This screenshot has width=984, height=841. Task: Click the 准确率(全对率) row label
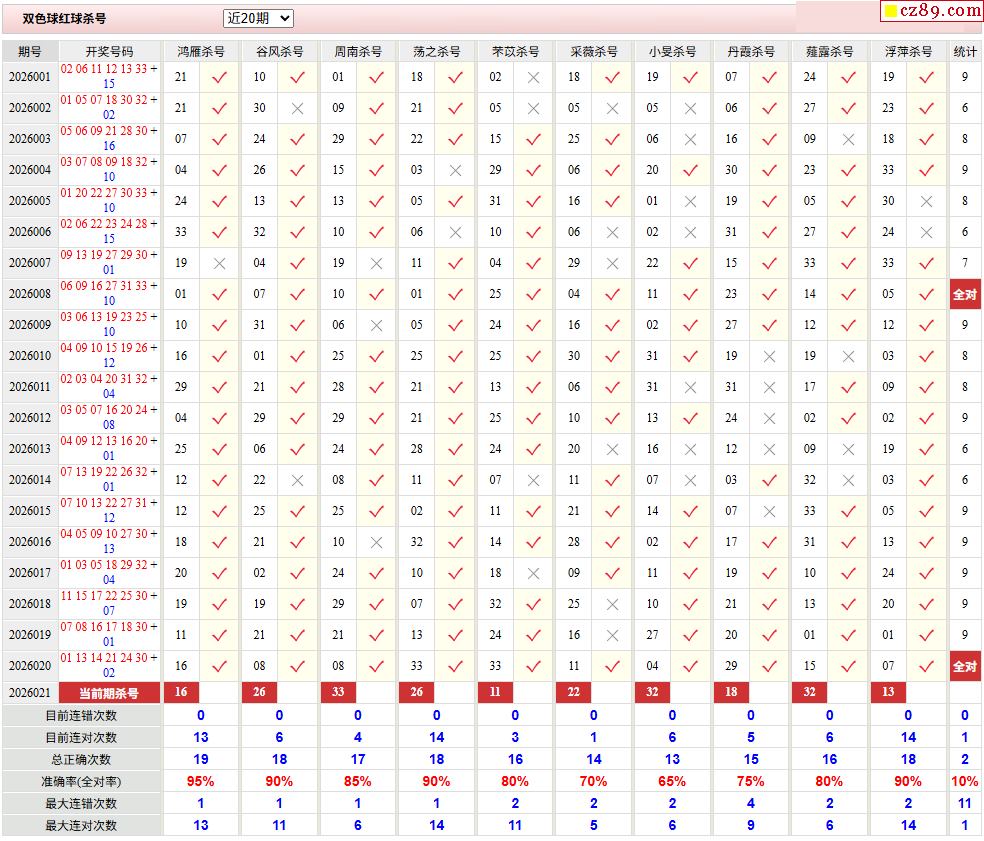(81, 781)
